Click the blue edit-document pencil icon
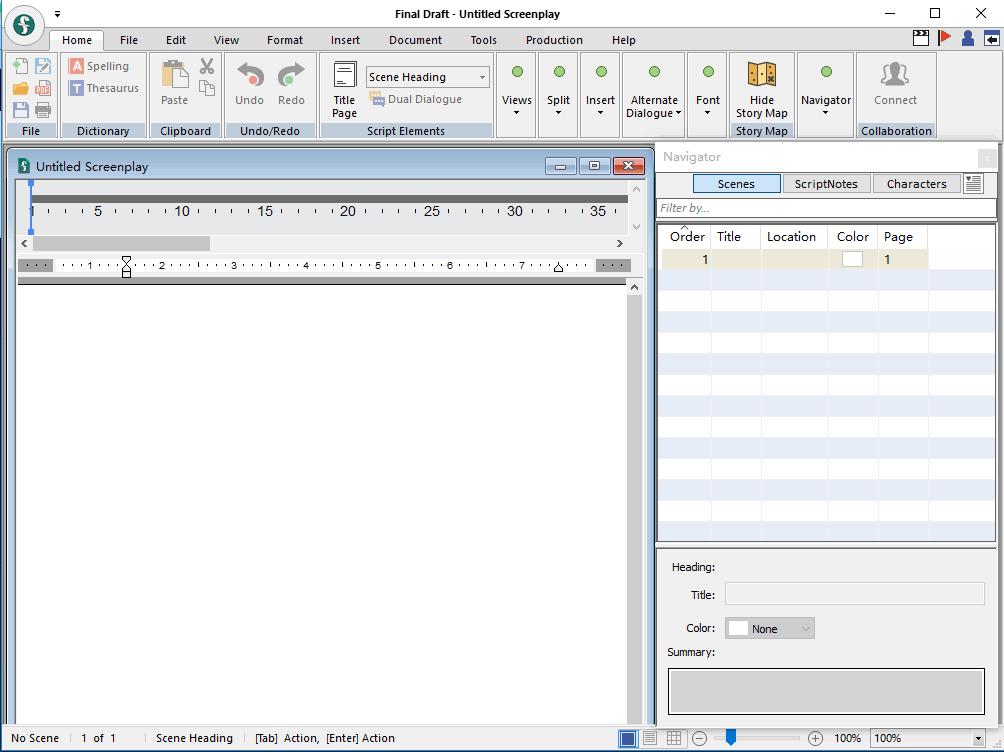1004x752 pixels. coord(43,66)
